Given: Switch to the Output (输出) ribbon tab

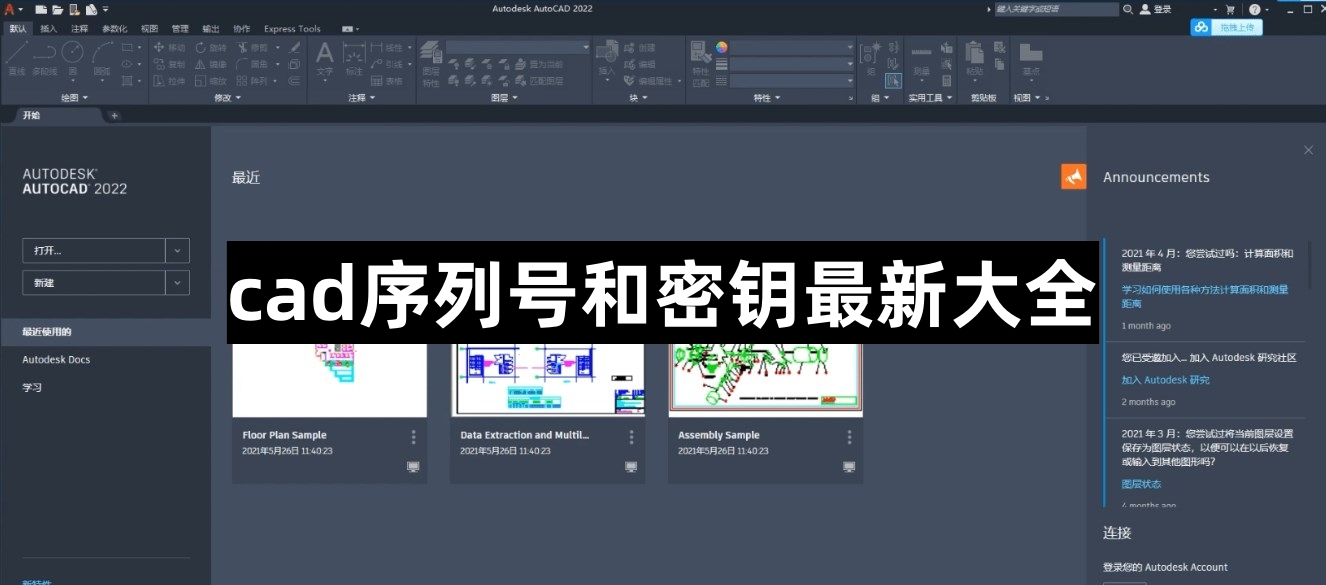Looking at the screenshot, I should point(211,29).
